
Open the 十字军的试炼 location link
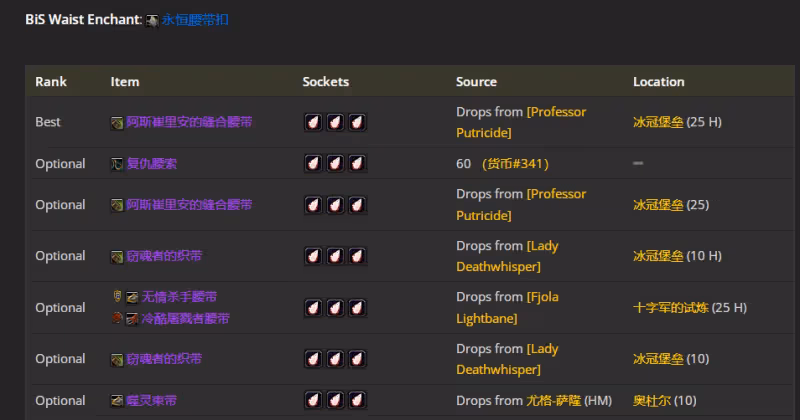pos(671,308)
